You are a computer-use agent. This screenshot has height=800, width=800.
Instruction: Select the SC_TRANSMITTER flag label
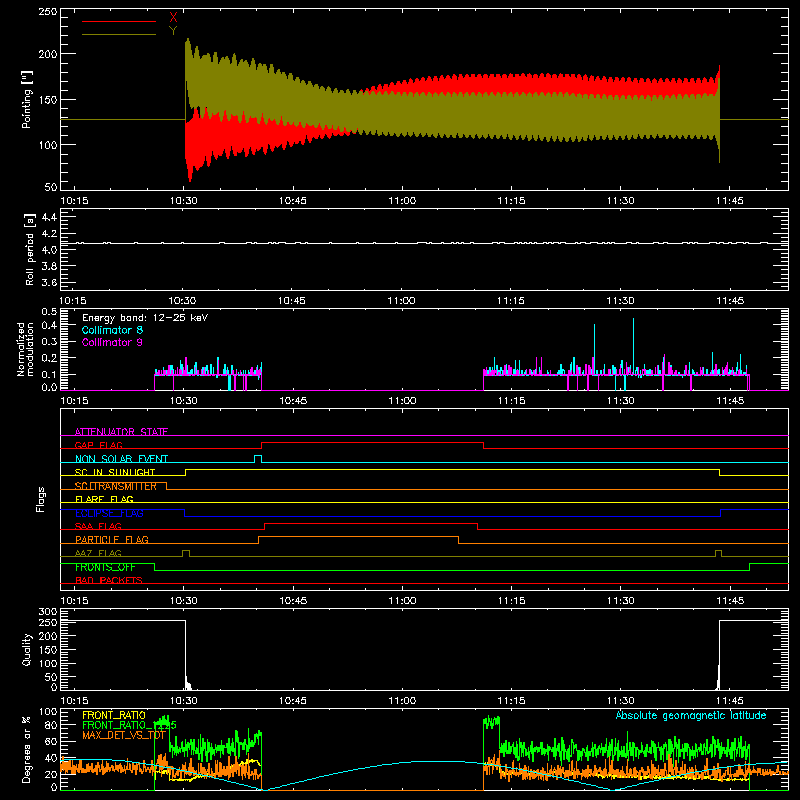pyautogui.click(x=116, y=486)
